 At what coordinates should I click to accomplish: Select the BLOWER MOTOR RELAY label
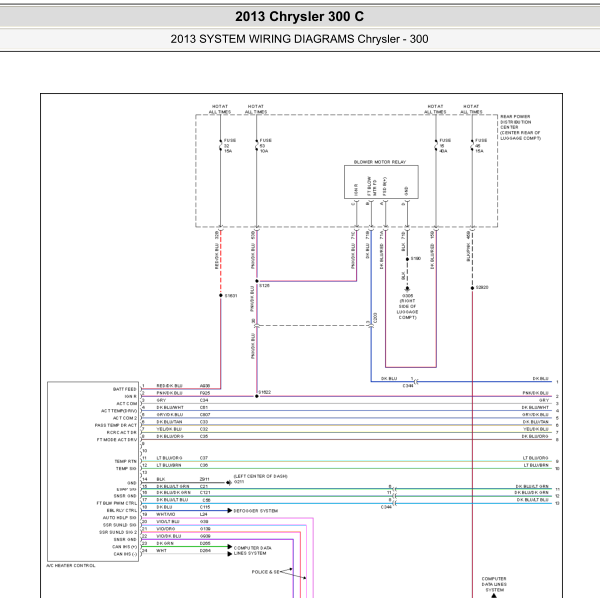point(380,162)
